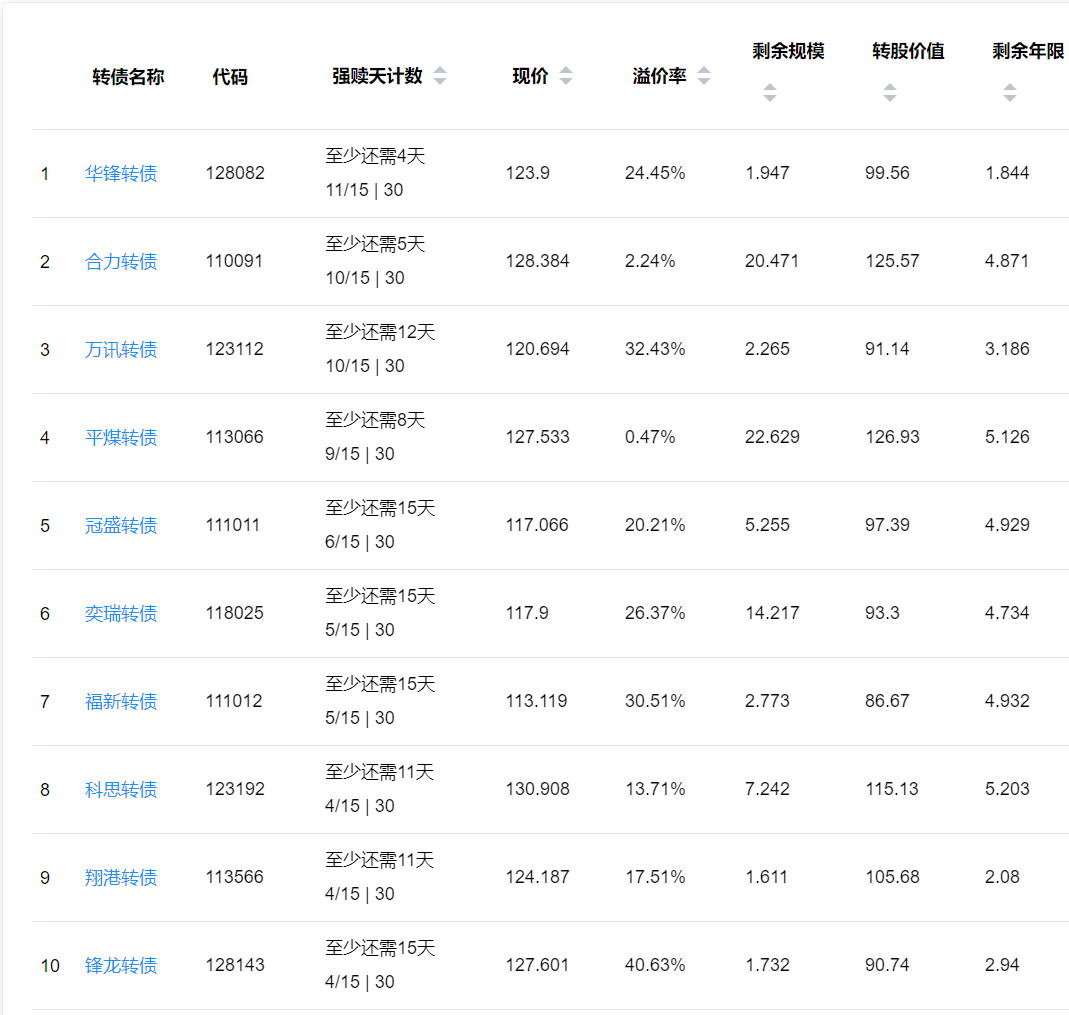Click sort icon beside 强赎天计数 header
Viewport: 1069px width, 1015px height.
click(440, 77)
